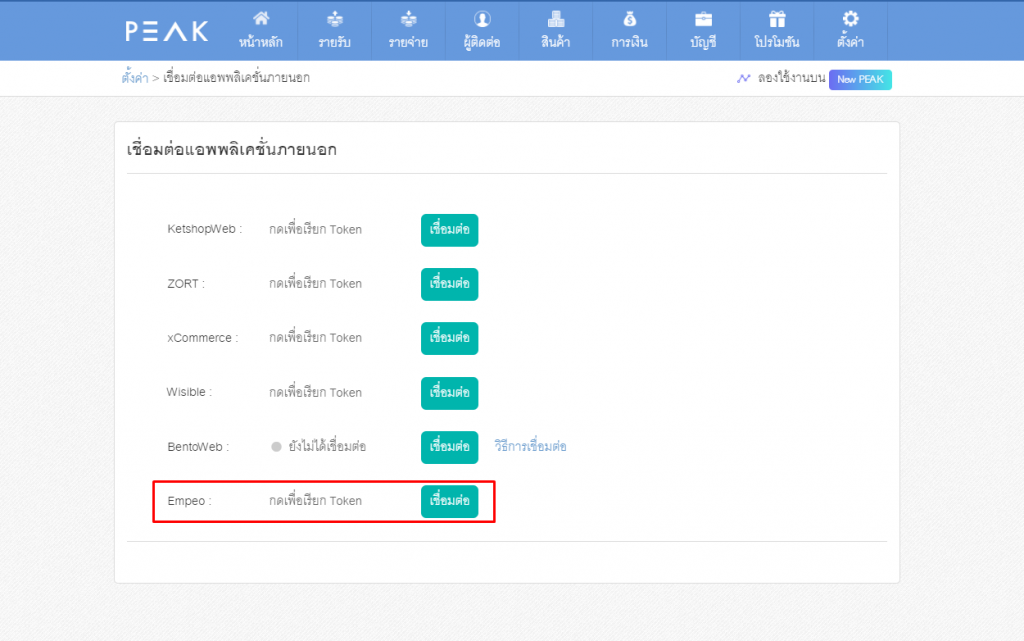Viewport: 1024px width, 641px height.
Task: Click ZORT's กดเพื่อเรียก Token text
Action: 315,283
